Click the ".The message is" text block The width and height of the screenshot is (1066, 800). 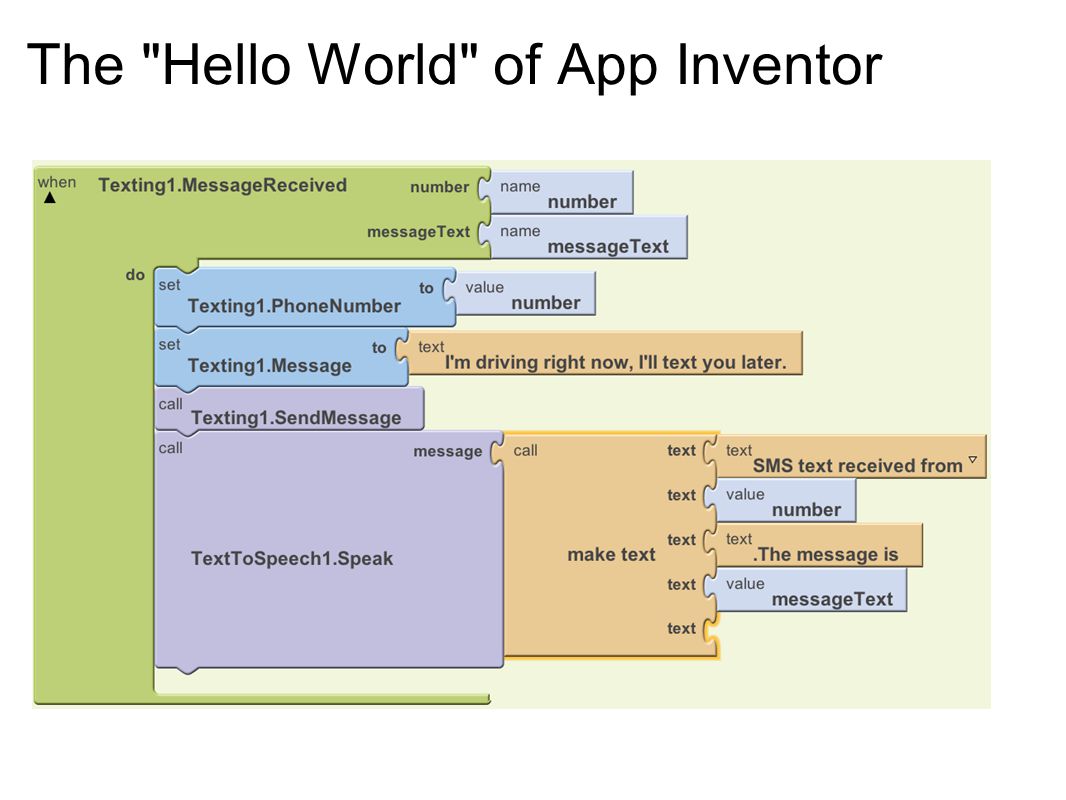(x=819, y=546)
